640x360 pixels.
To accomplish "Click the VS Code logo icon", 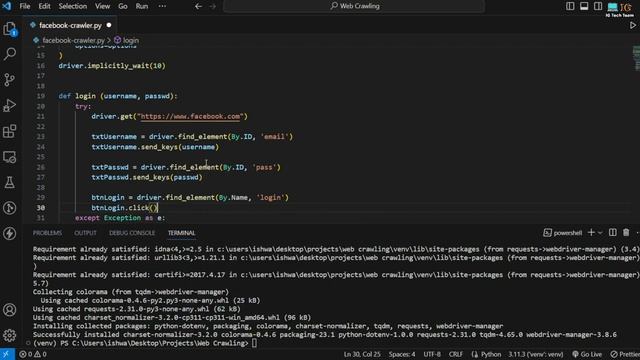I will 7,6.
